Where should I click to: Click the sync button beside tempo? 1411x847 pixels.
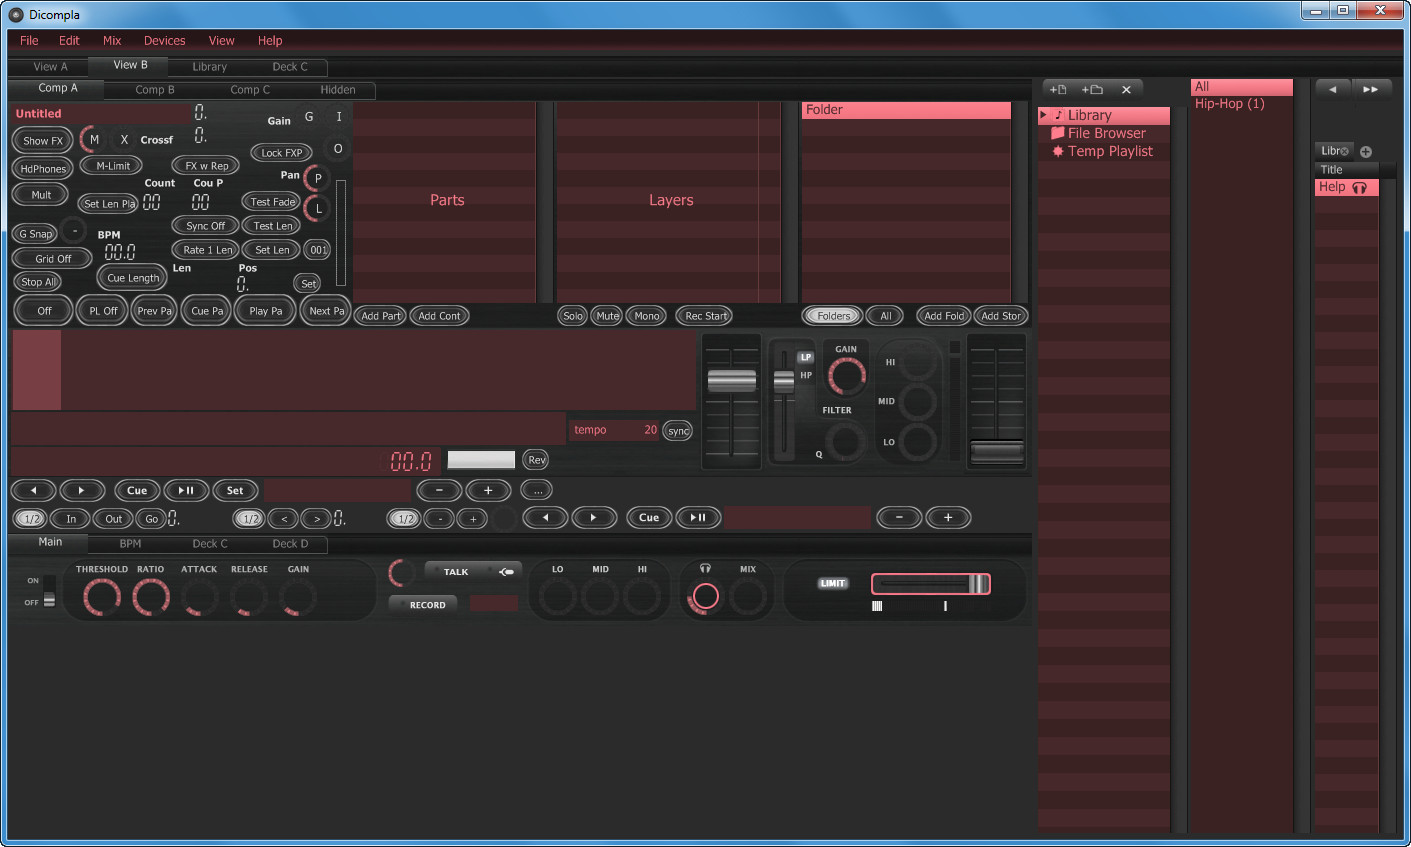pos(678,431)
